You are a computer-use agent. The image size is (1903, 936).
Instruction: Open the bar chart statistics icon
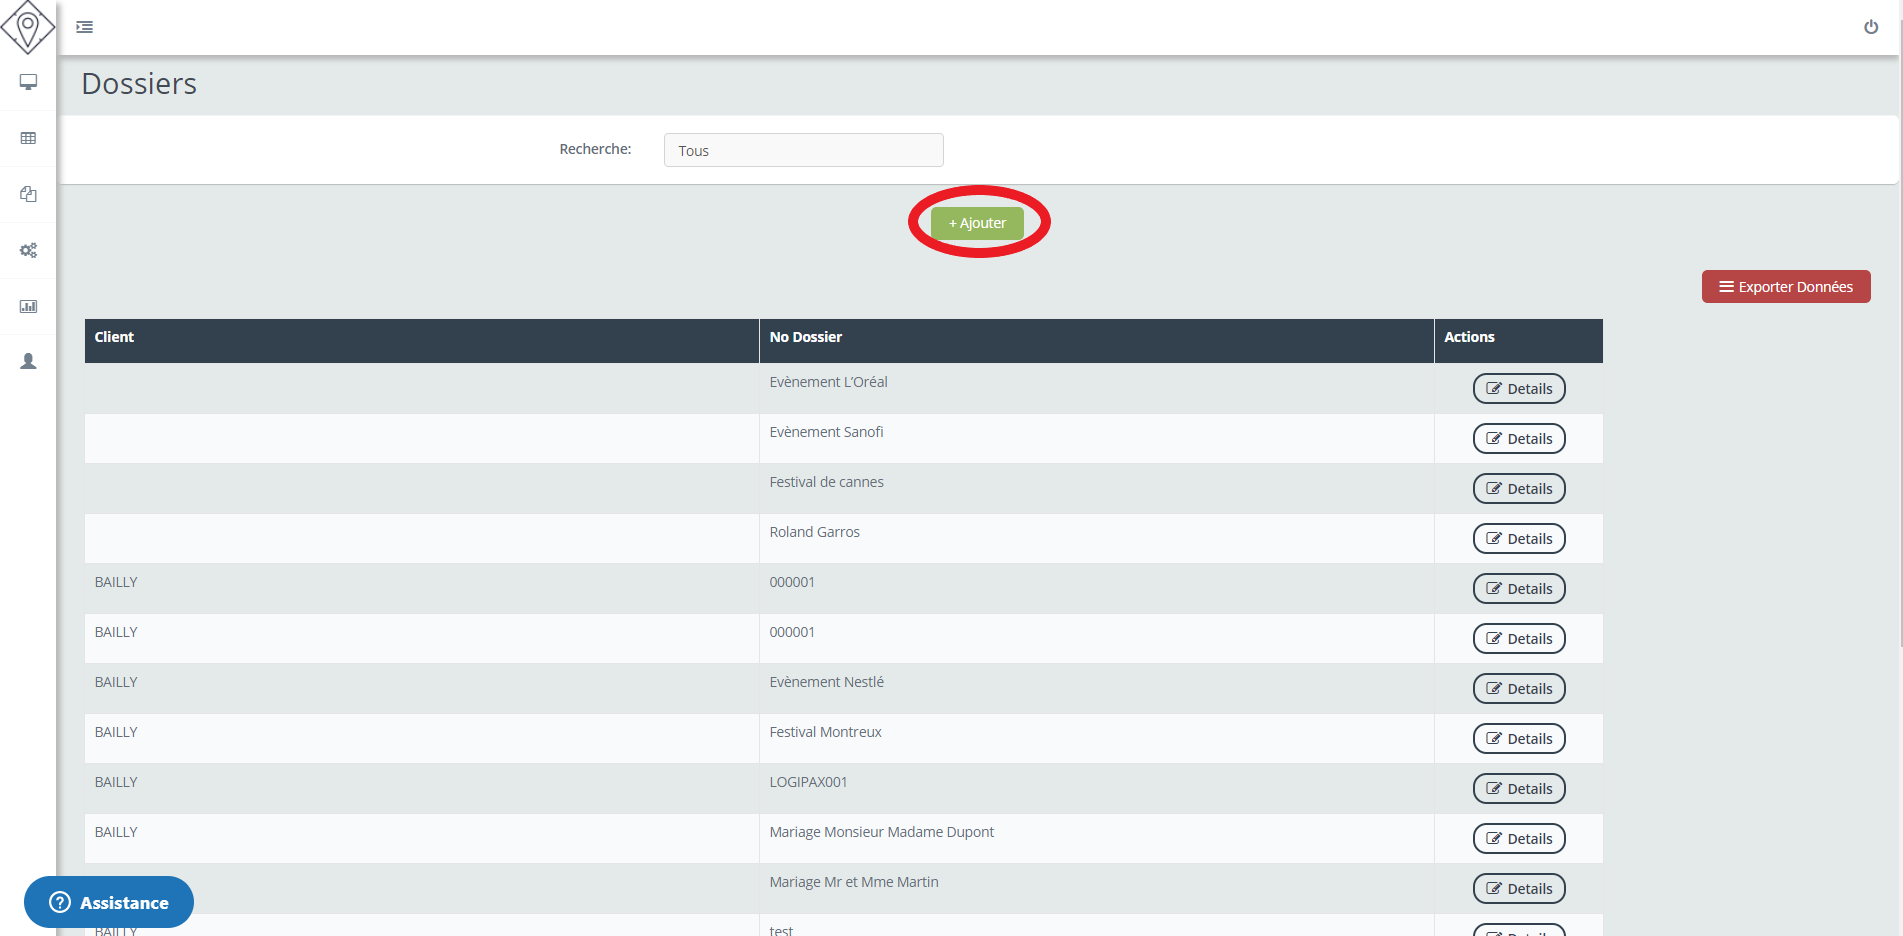click(x=28, y=306)
